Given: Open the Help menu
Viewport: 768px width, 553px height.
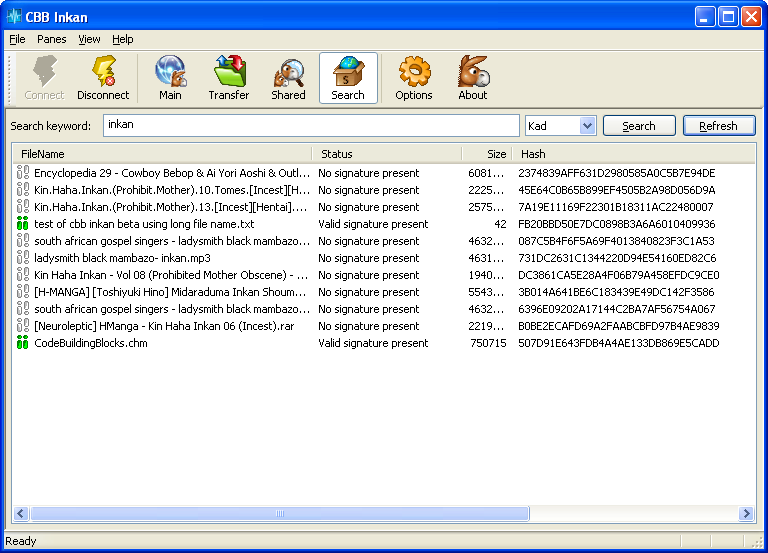Looking at the screenshot, I should click(x=122, y=39).
